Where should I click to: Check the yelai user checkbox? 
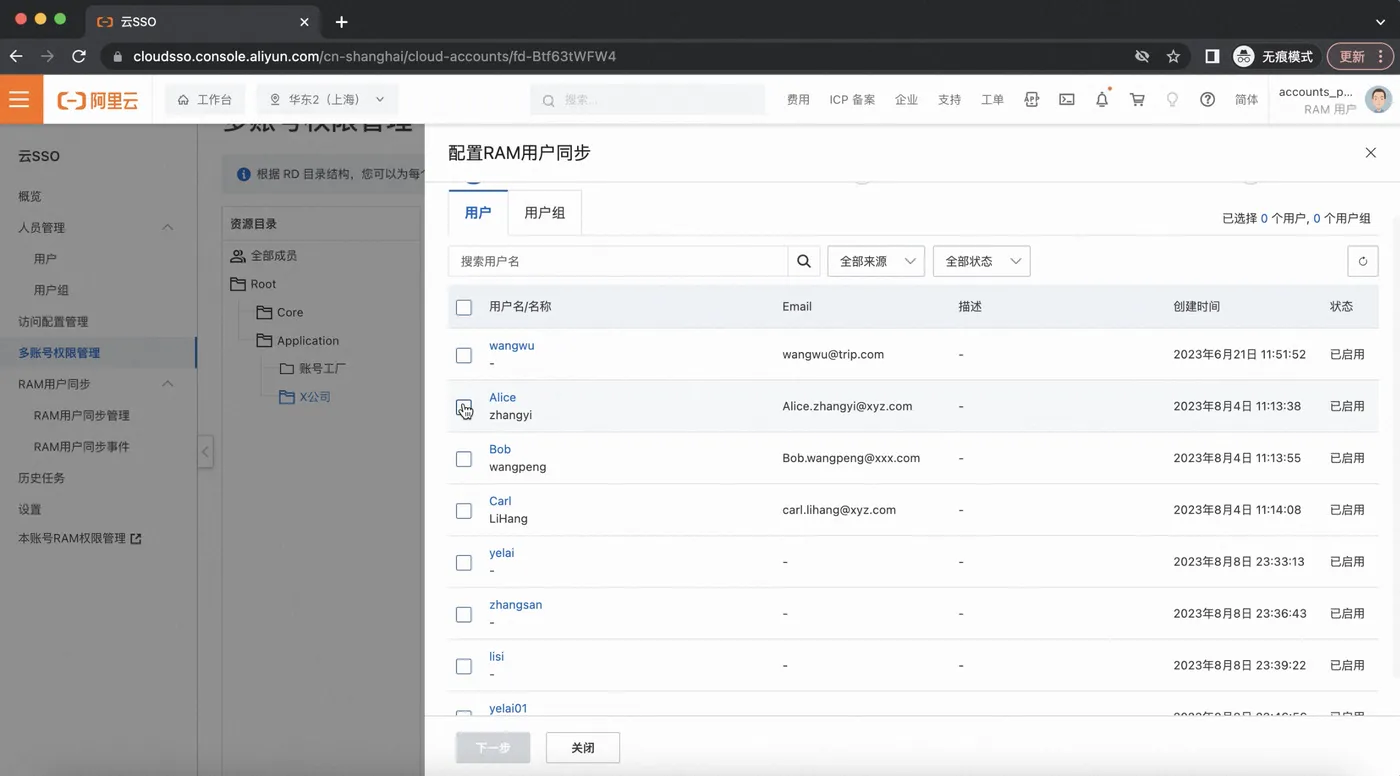[x=464, y=563]
